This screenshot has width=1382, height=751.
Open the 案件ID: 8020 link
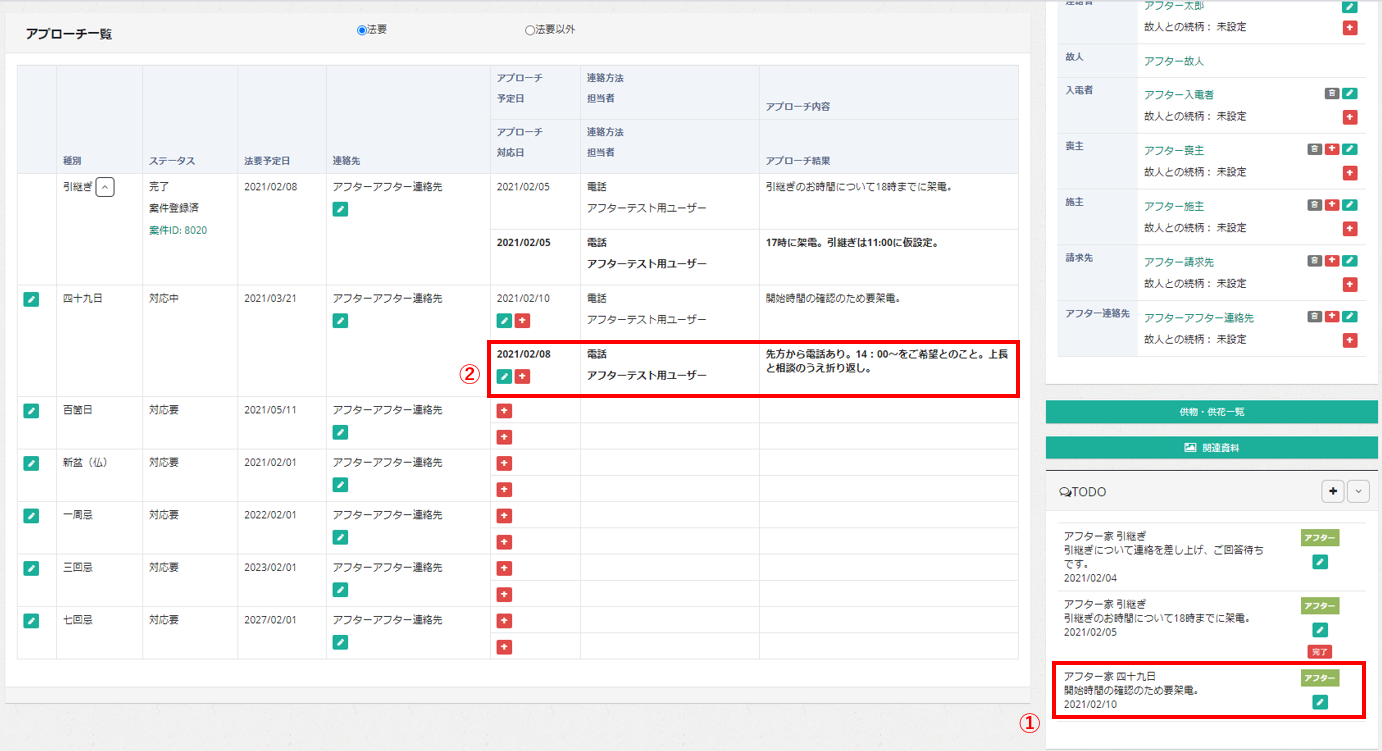tap(178, 230)
